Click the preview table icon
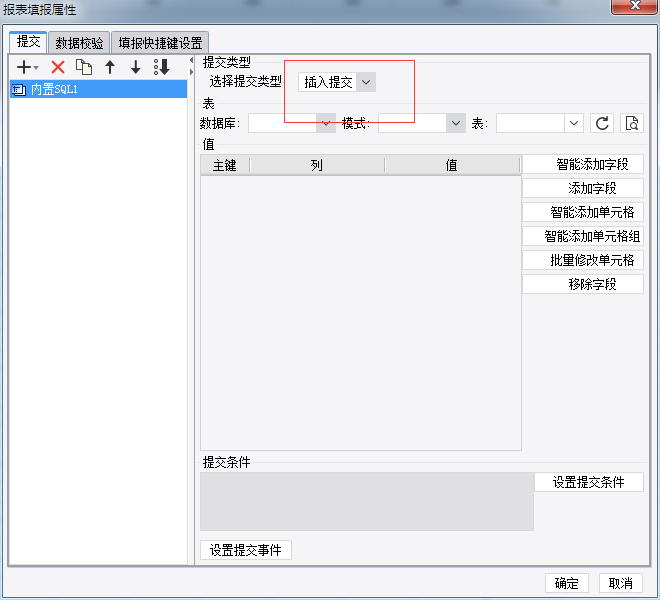660x600 pixels. (631, 123)
